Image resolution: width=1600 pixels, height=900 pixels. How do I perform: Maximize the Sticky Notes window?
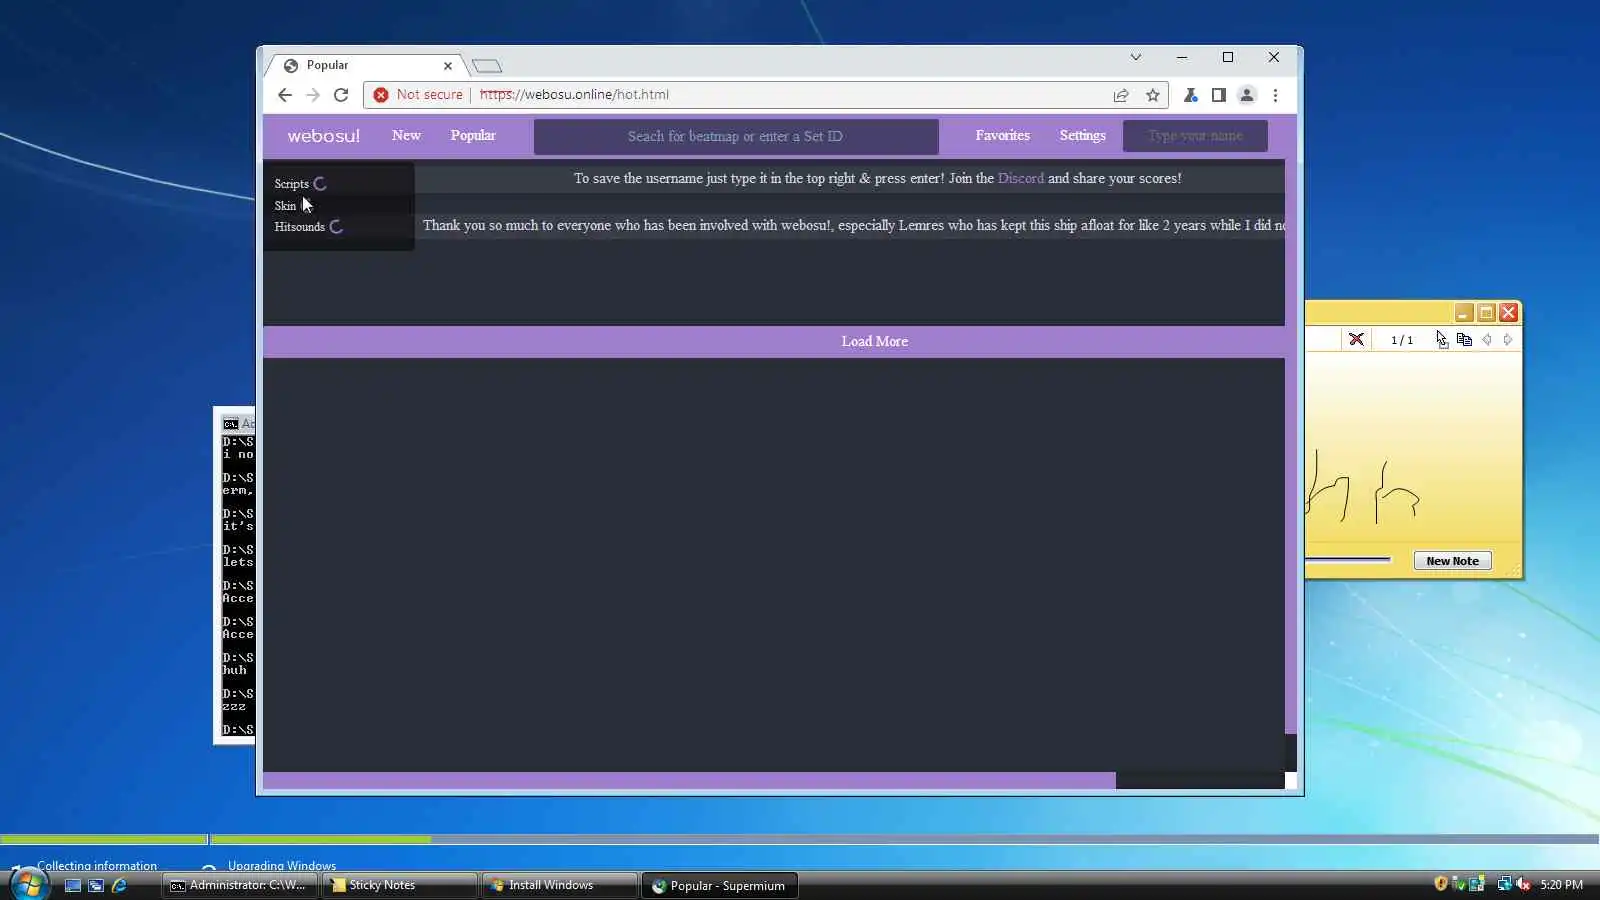point(1486,313)
